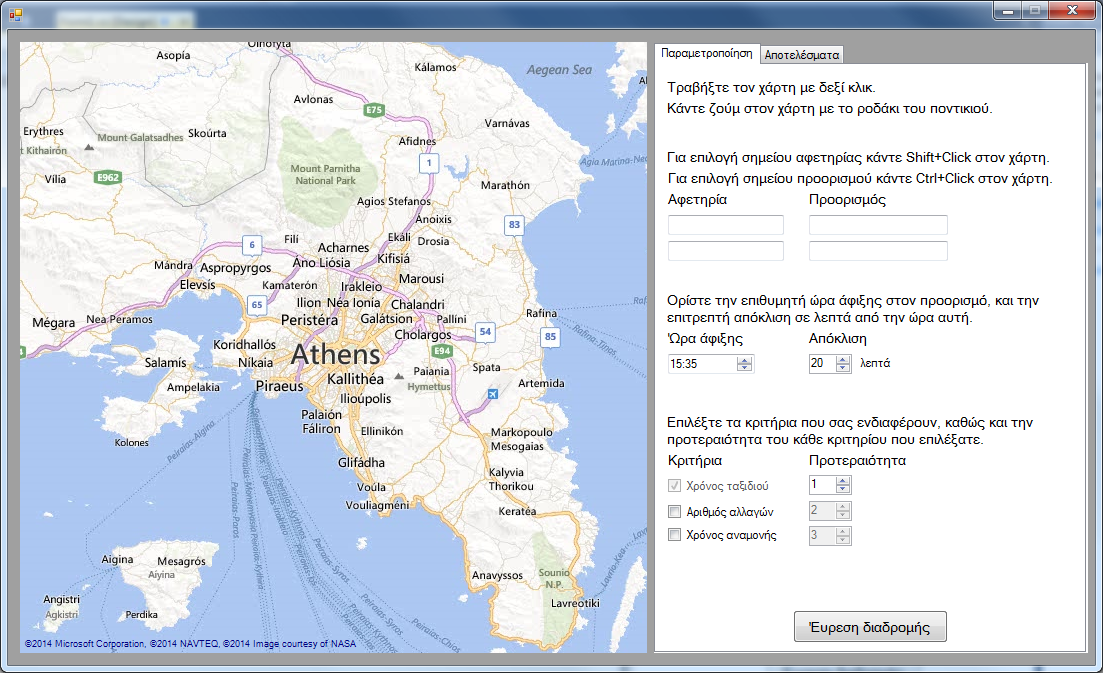Click the Athens label on the map
This screenshot has width=1103, height=674.
click(336, 355)
